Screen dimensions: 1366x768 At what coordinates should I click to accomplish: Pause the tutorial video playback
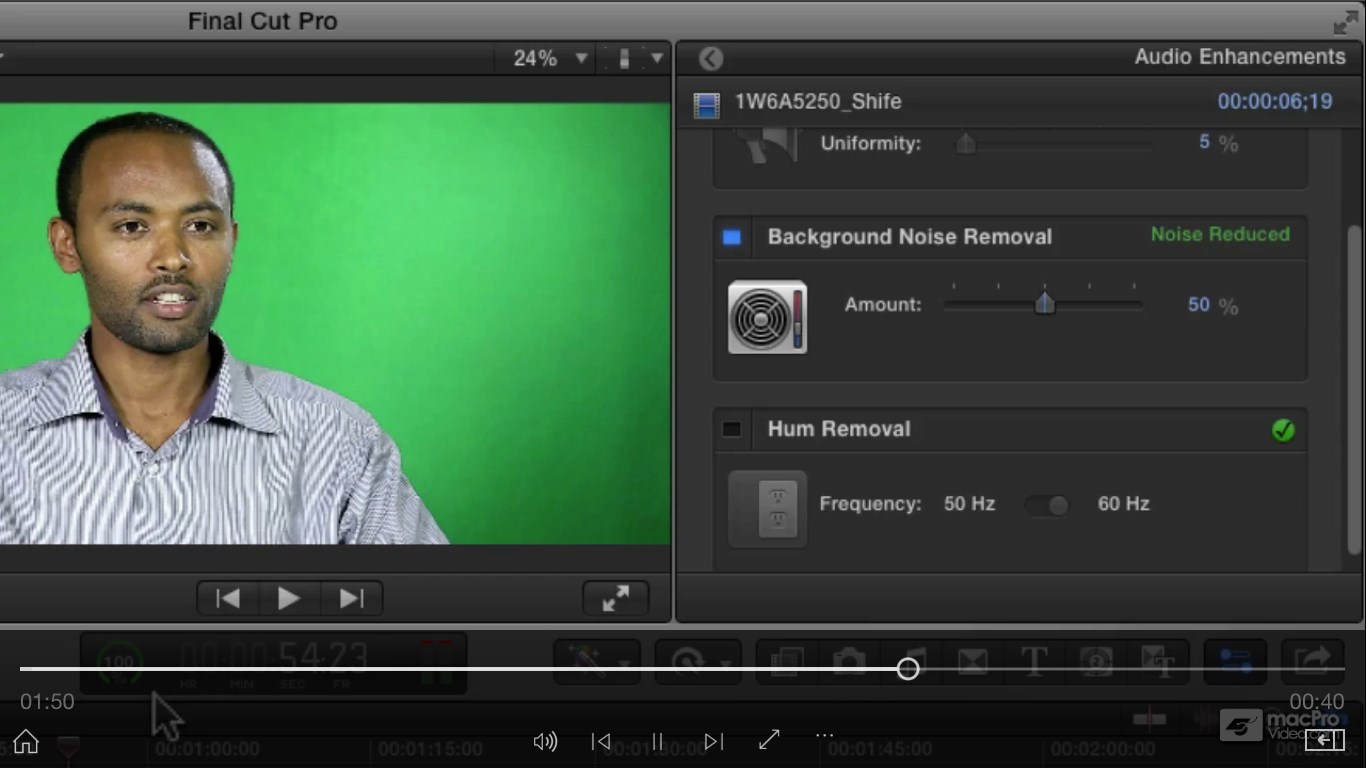pos(657,741)
